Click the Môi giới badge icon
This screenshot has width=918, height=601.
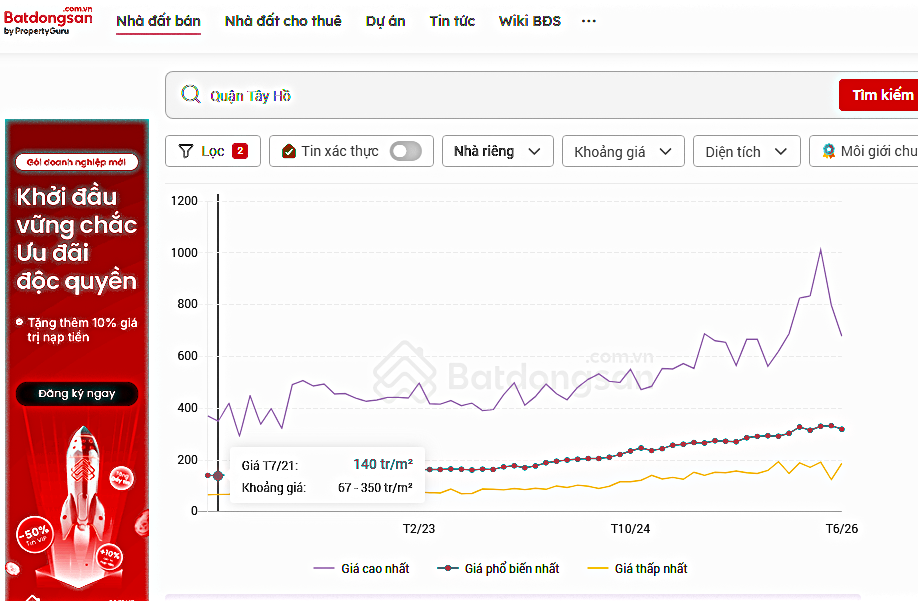[x=828, y=152]
